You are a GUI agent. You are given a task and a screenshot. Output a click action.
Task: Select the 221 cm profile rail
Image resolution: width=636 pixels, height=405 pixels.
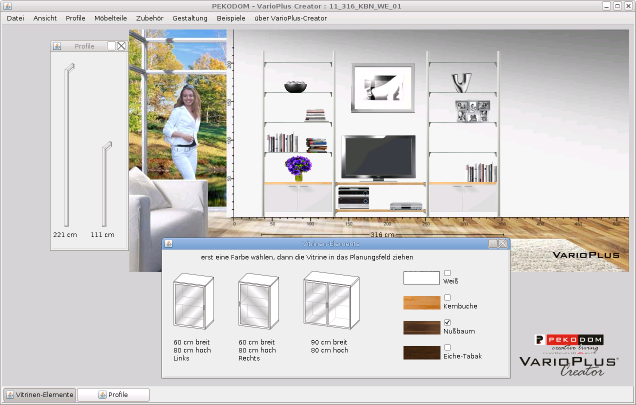point(68,145)
